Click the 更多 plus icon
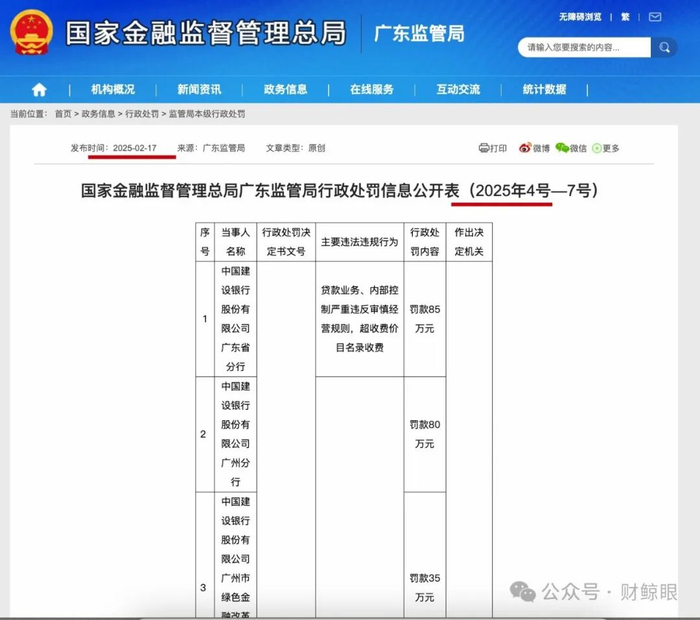The width and height of the screenshot is (700, 620). tap(596, 148)
